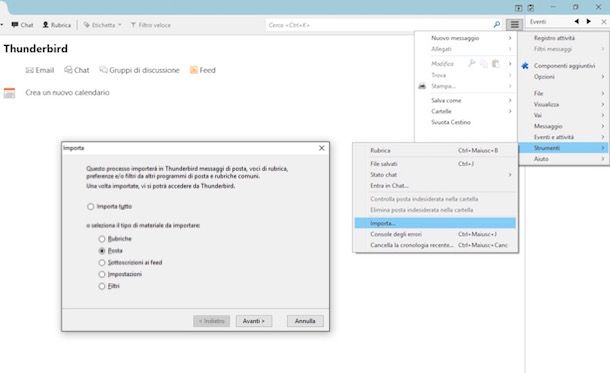Select the Importa tutto radio button

[91, 207]
